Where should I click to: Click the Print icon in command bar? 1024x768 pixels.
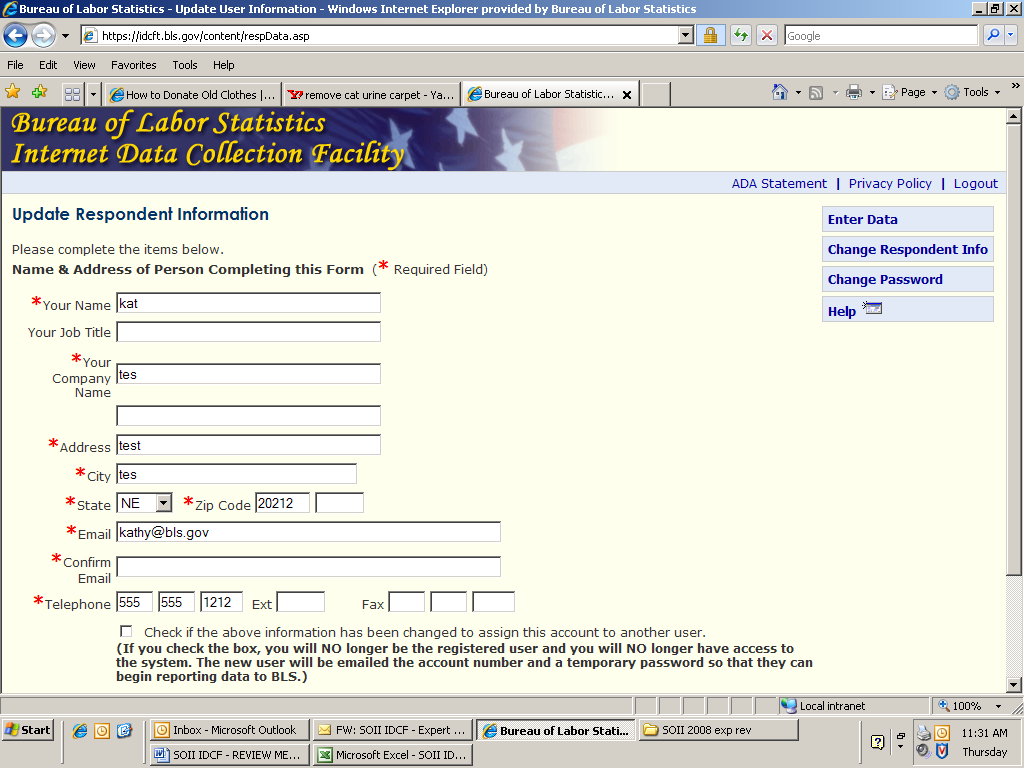(854, 93)
